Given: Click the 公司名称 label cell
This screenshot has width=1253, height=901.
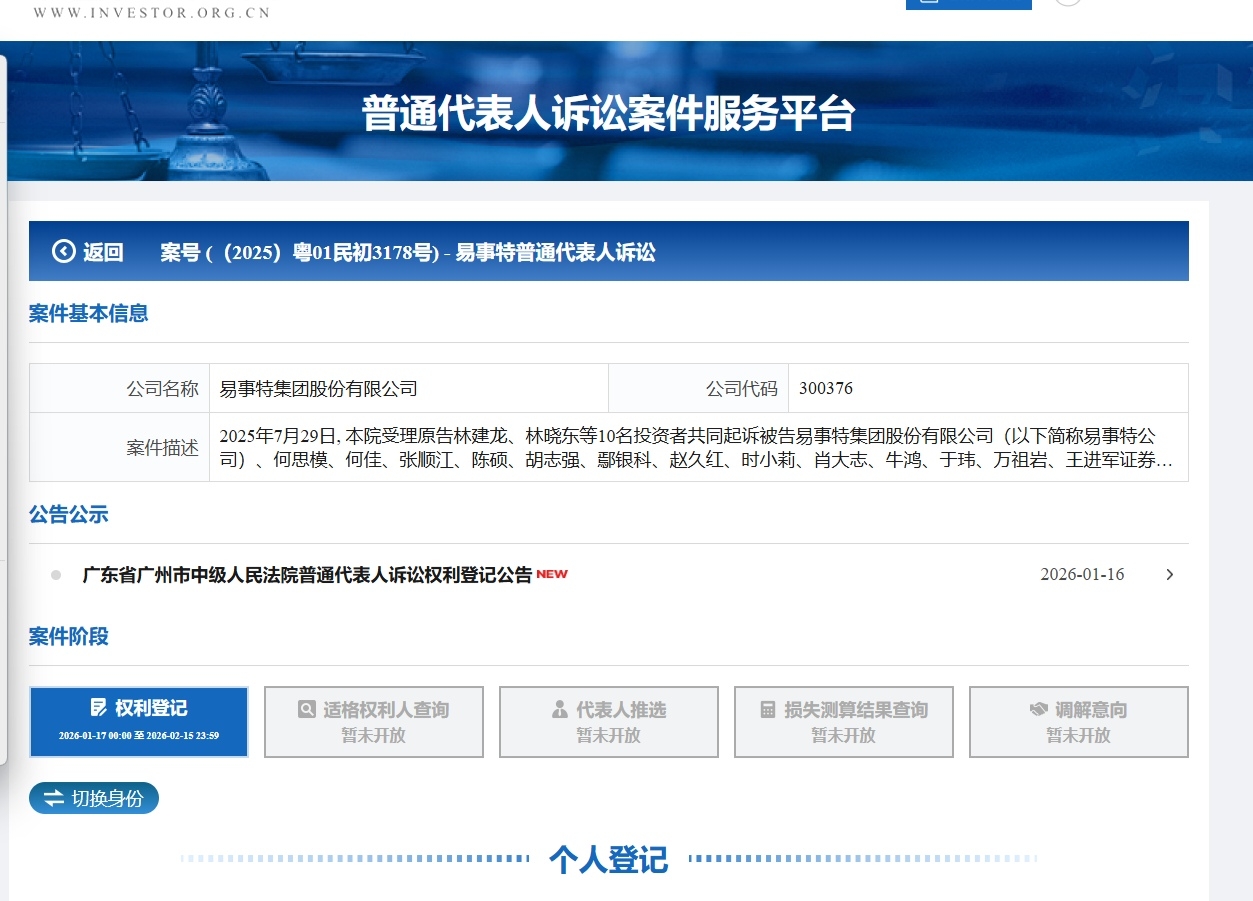Looking at the screenshot, I should click(119, 389).
